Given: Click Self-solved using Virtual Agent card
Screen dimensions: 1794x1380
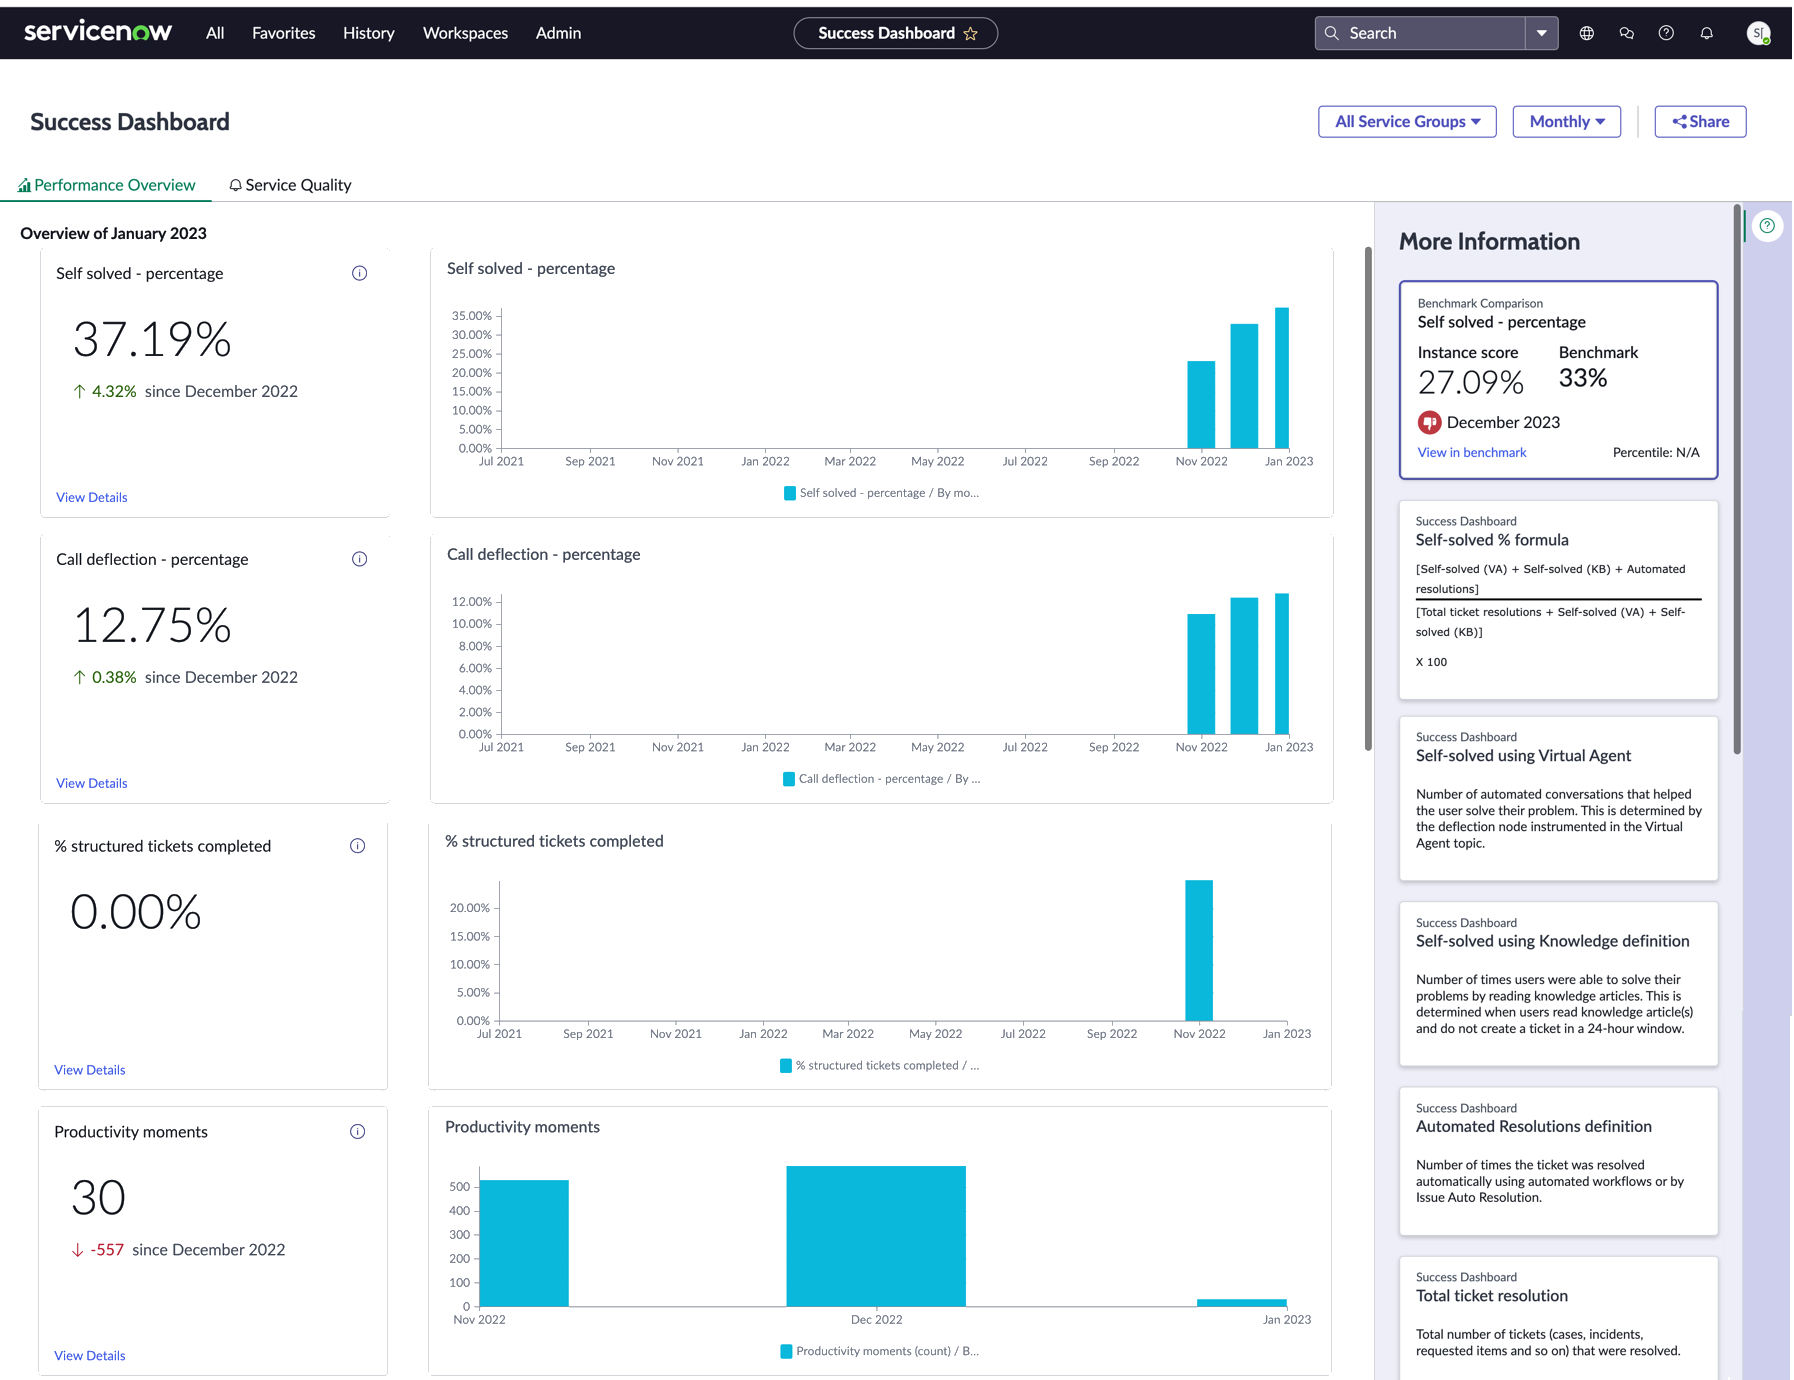Looking at the screenshot, I should (x=1558, y=798).
